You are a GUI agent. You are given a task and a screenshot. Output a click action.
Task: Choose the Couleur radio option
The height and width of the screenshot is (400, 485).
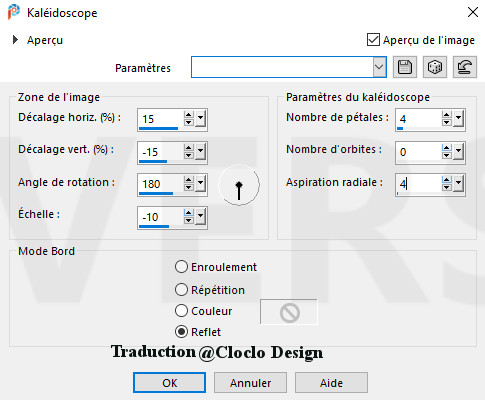(181, 311)
